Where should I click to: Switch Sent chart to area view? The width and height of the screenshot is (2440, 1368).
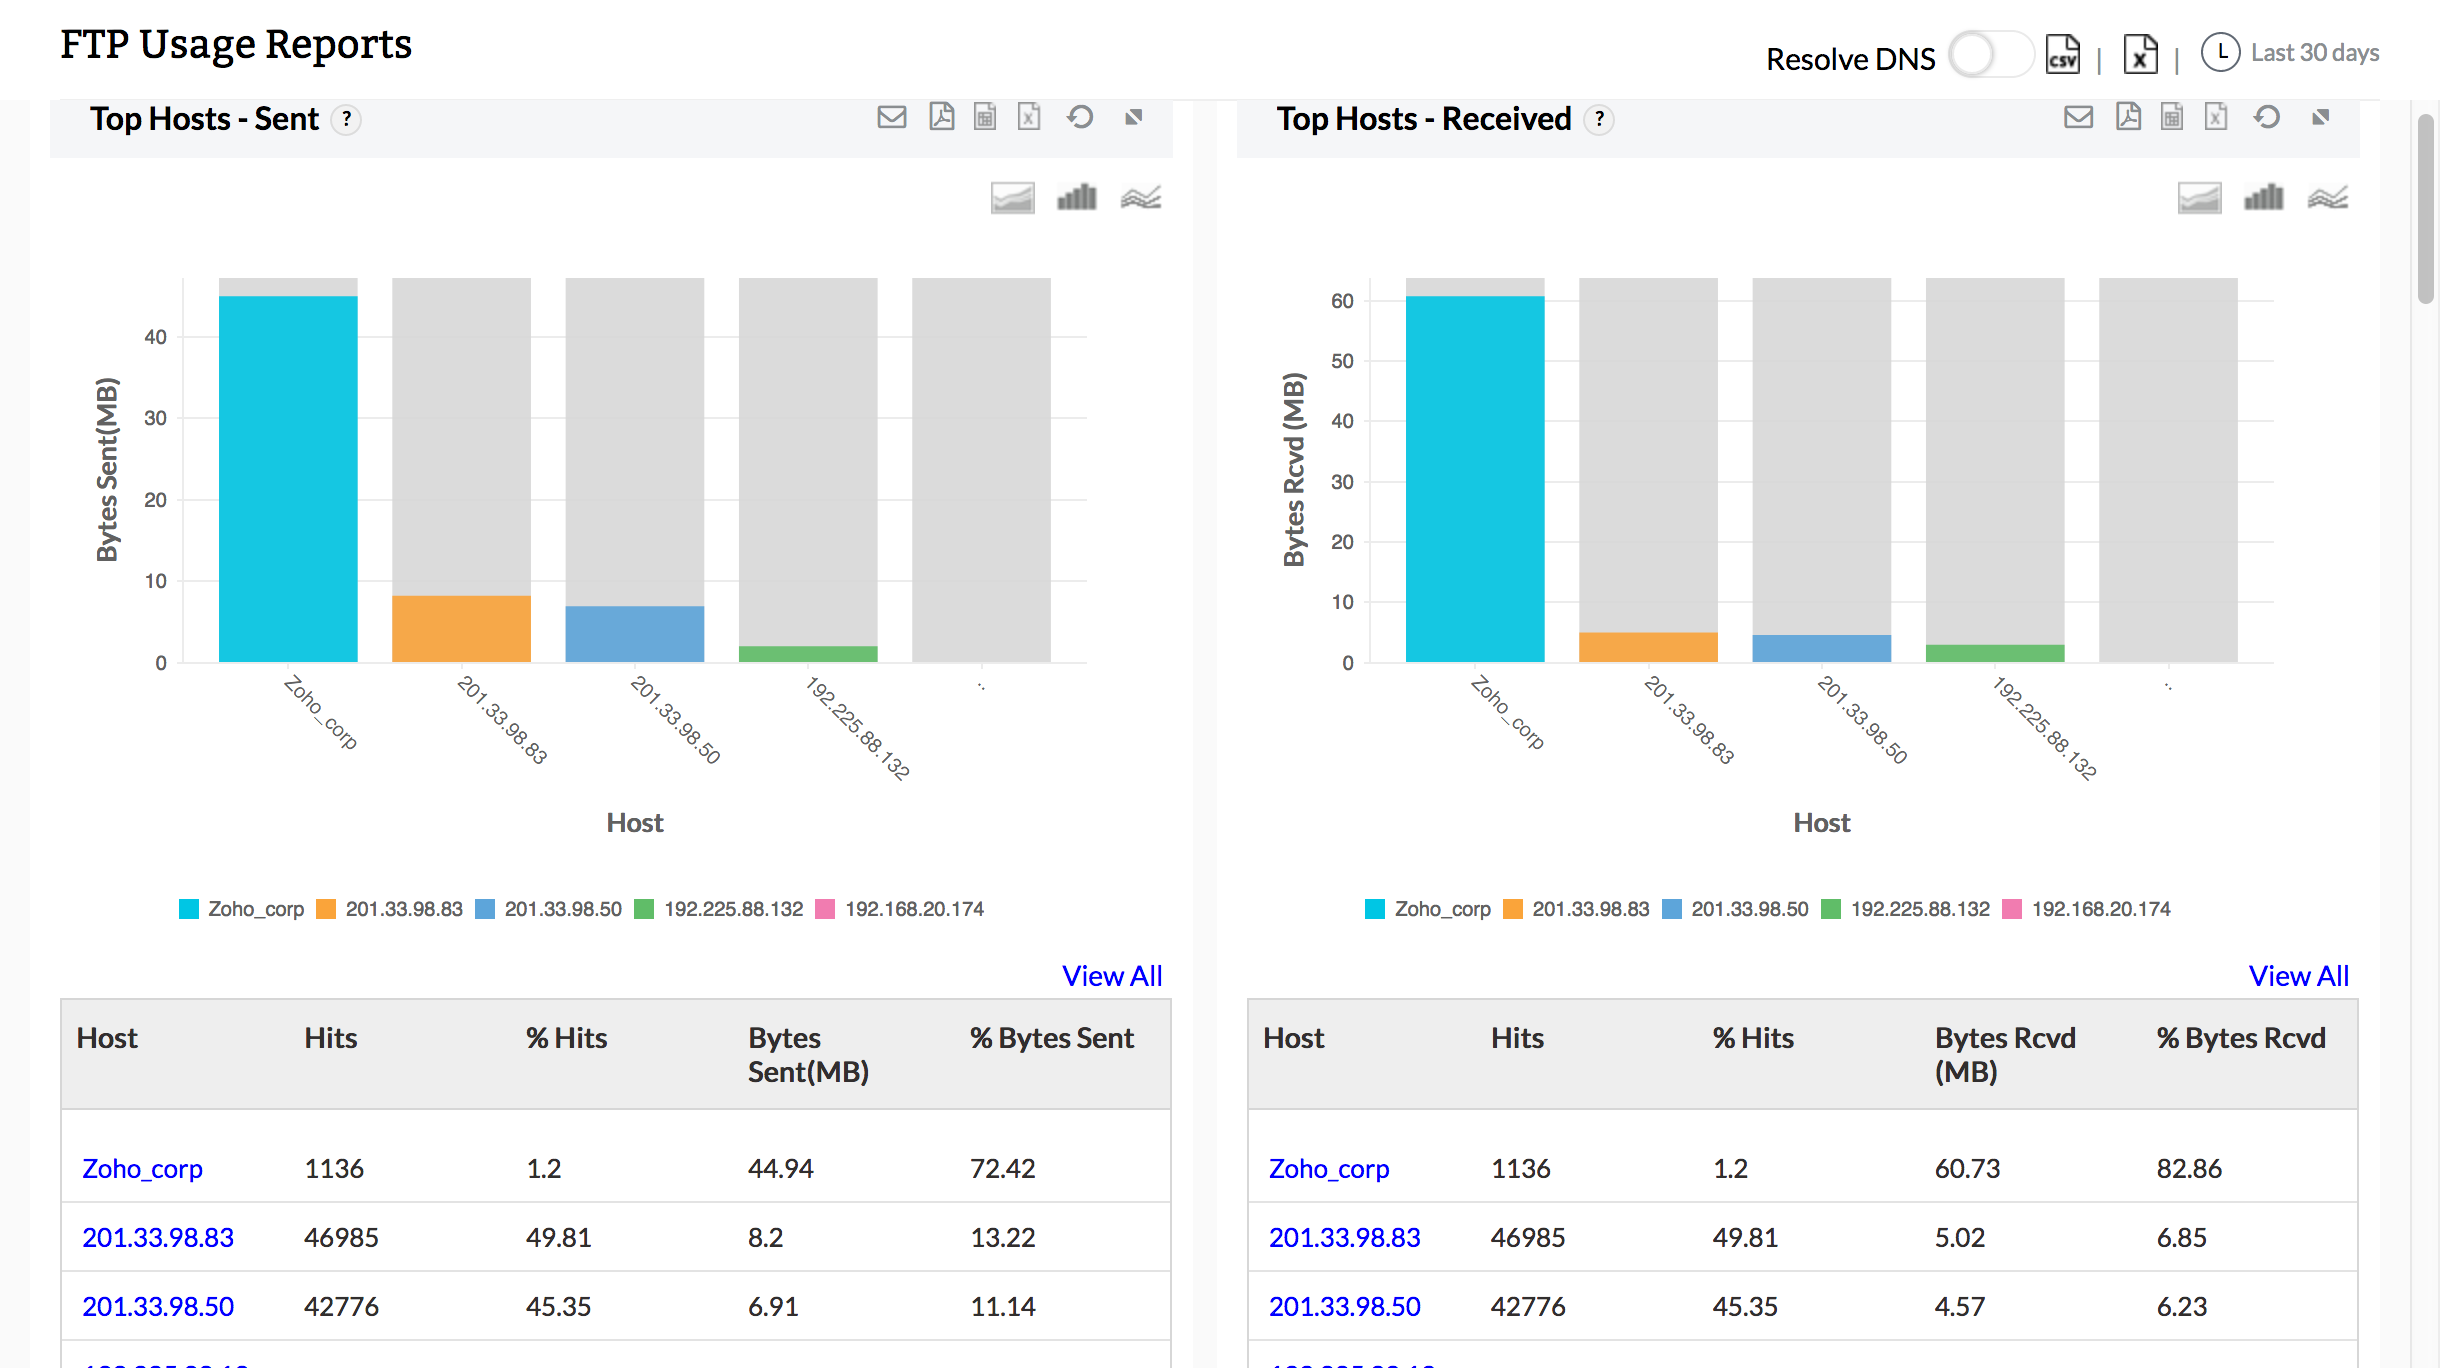point(1012,198)
